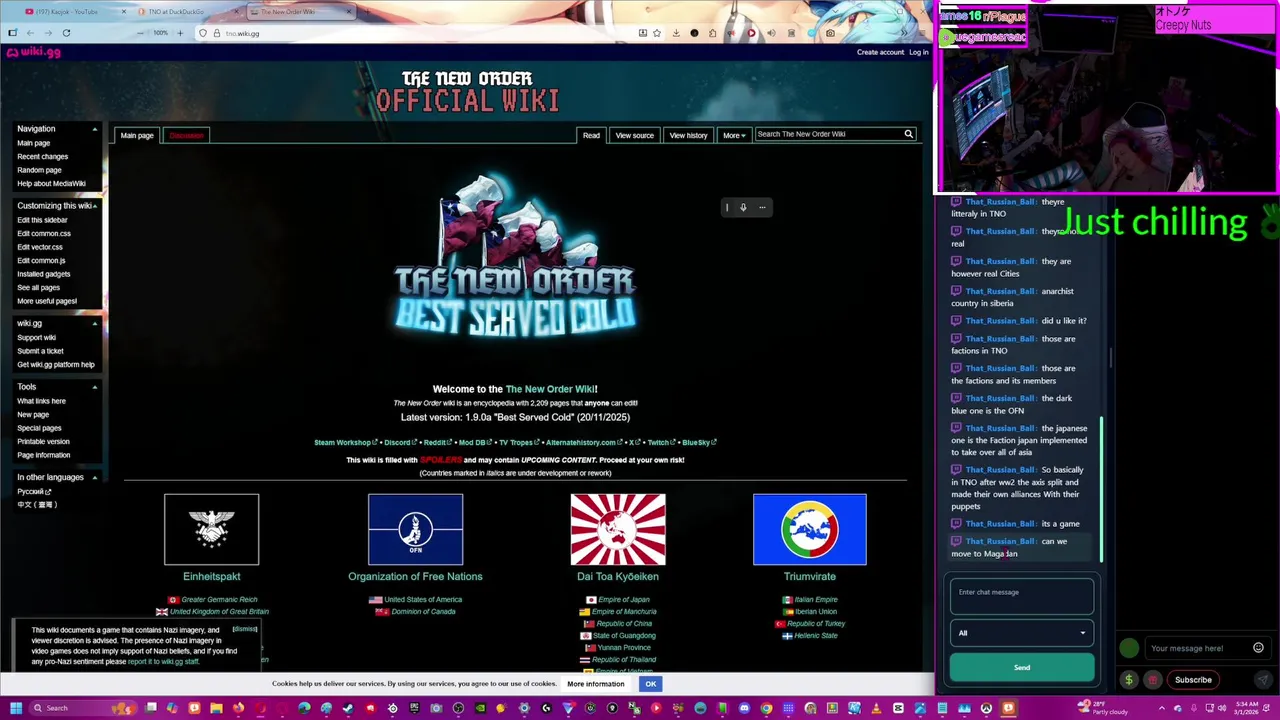Open the Windows Start button
This screenshot has width=1280, height=720.
(16, 708)
